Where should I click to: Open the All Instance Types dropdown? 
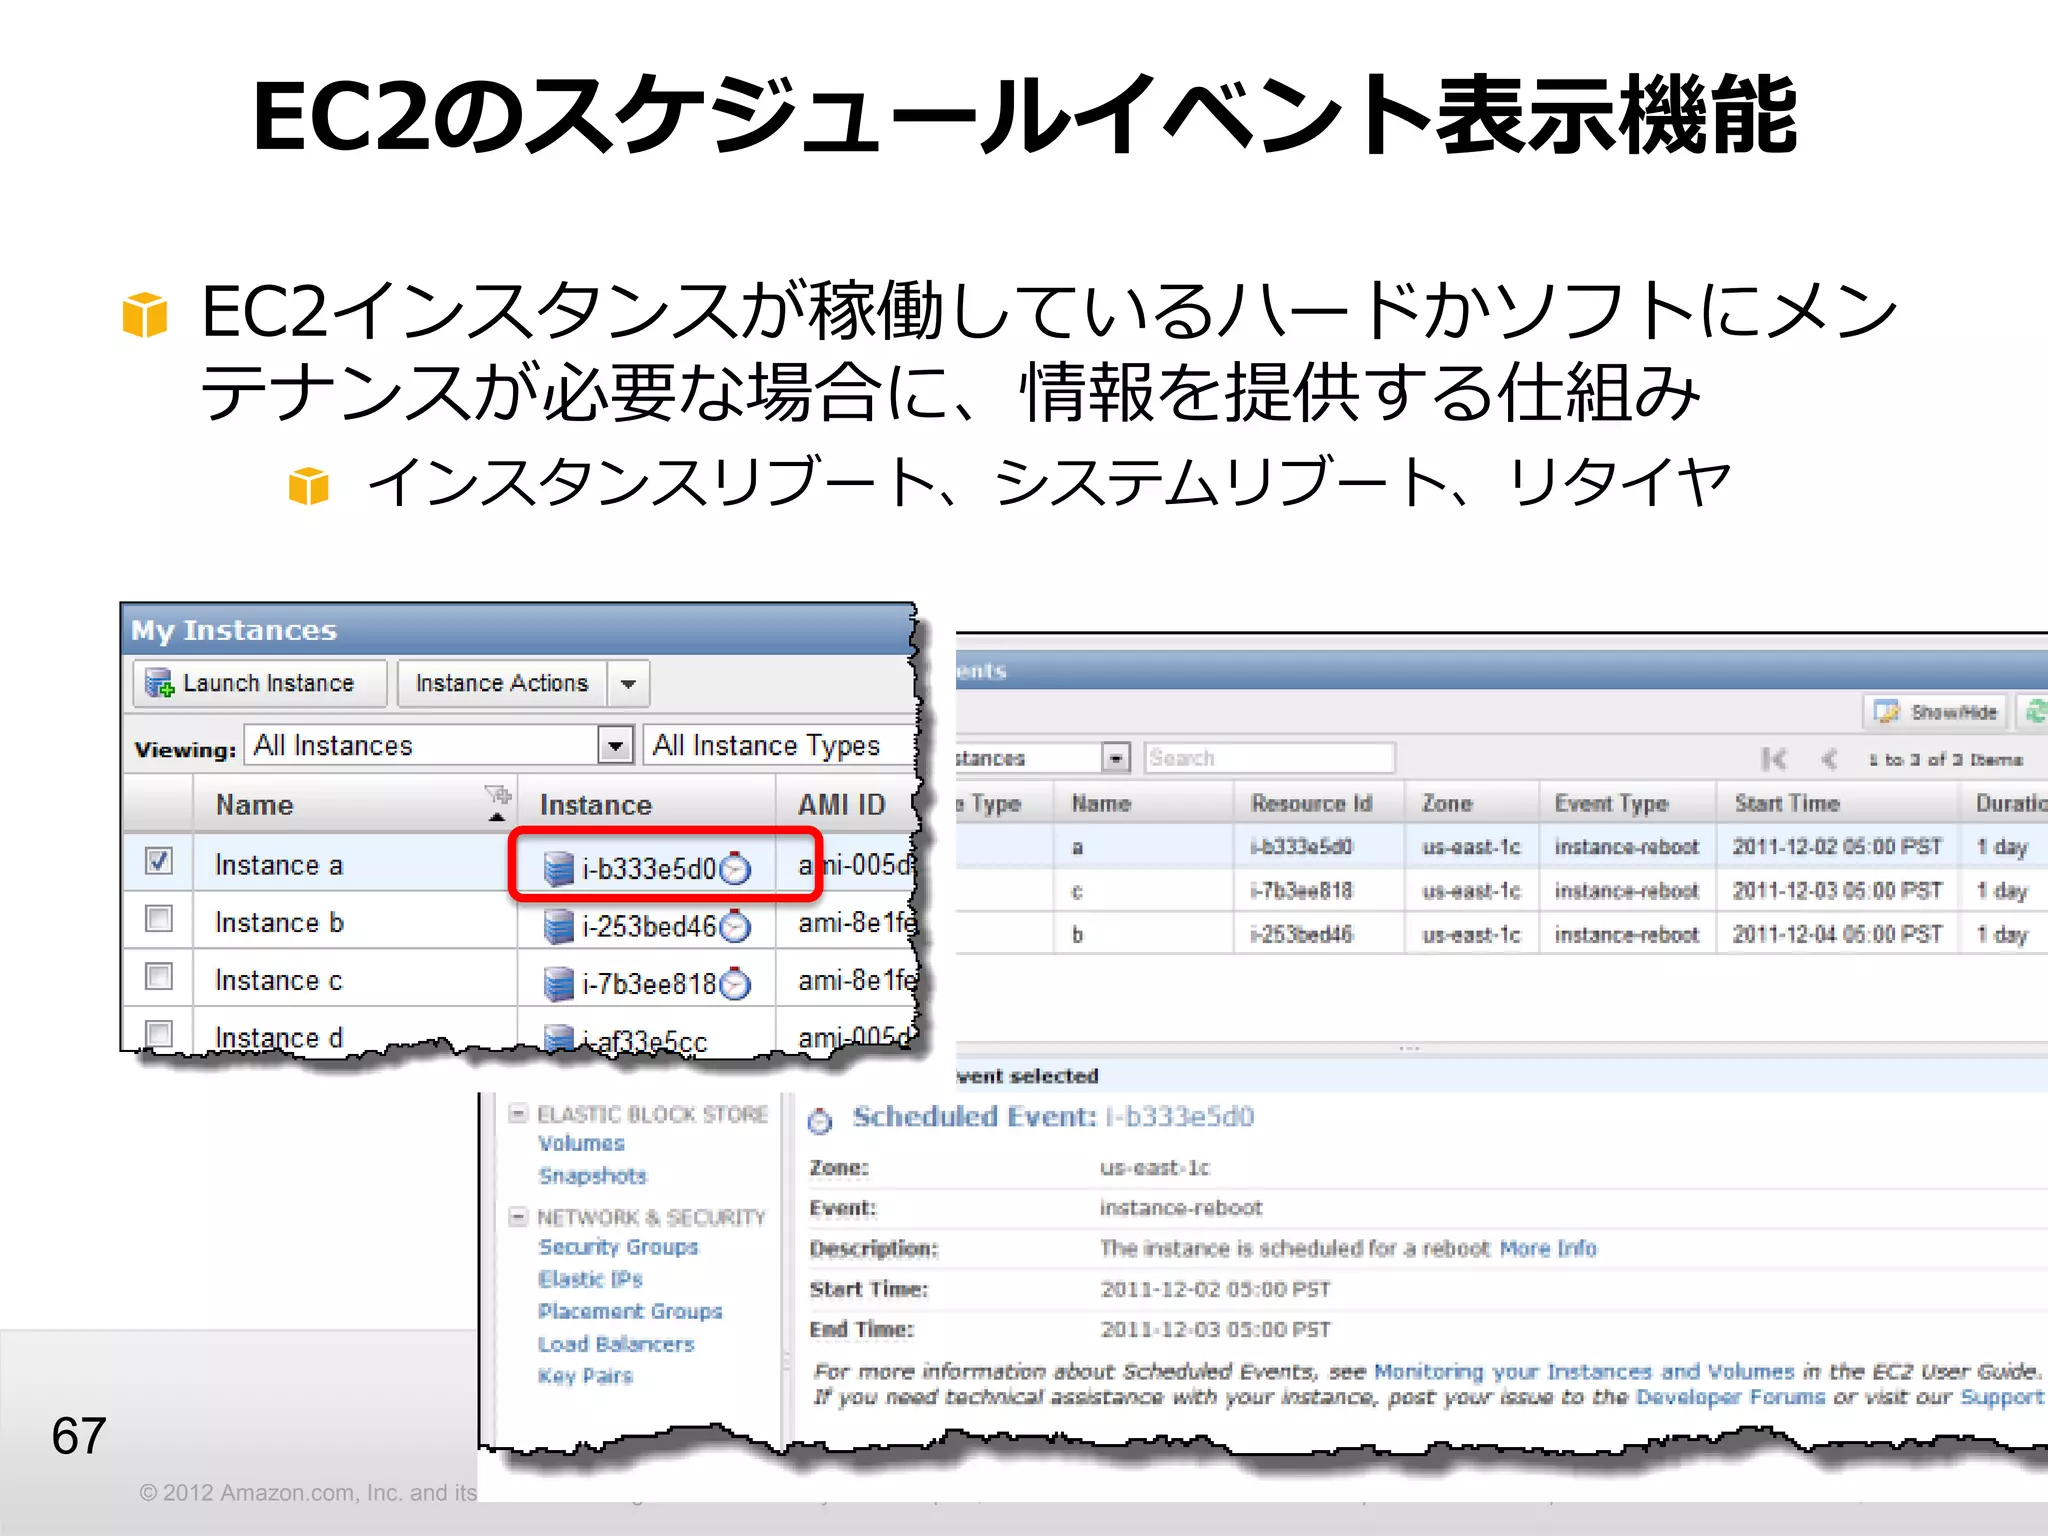[780, 745]
